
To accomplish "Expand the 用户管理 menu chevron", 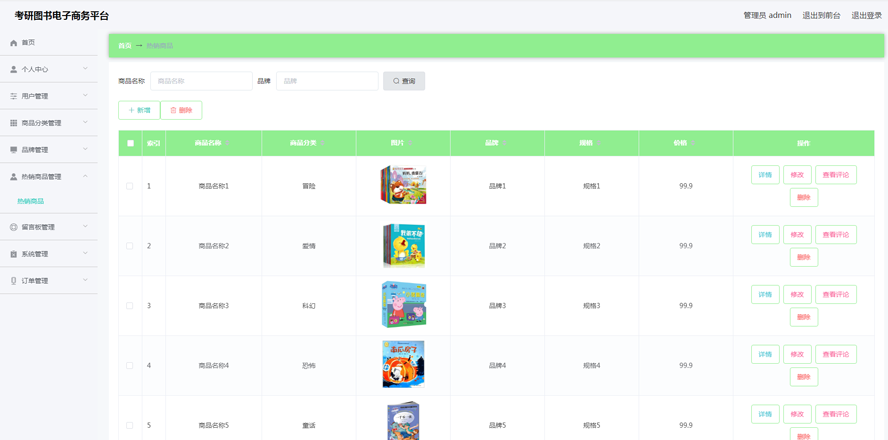I will pos(85,96).
